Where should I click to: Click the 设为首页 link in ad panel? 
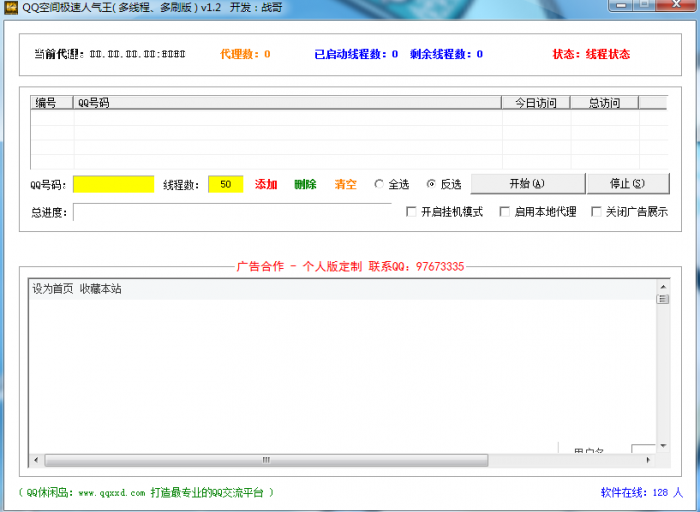pyautogui.click(x=53, y=289)
